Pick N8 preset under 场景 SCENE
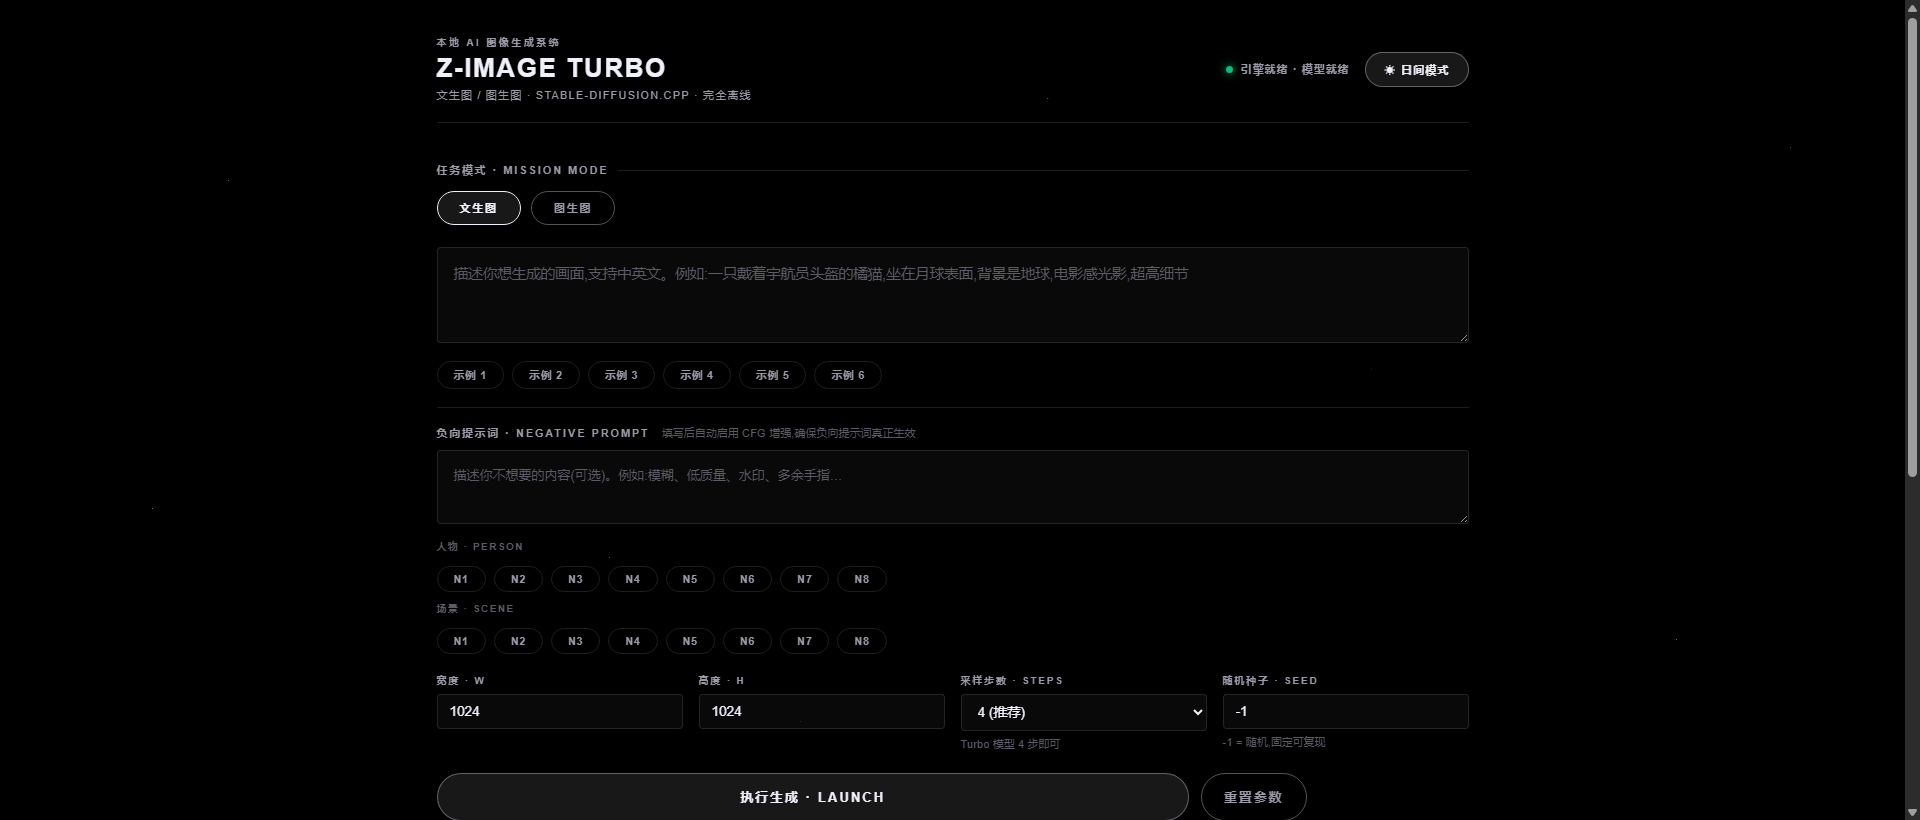This screenshot has height=820, width=1920. click(x=862, y=641)
